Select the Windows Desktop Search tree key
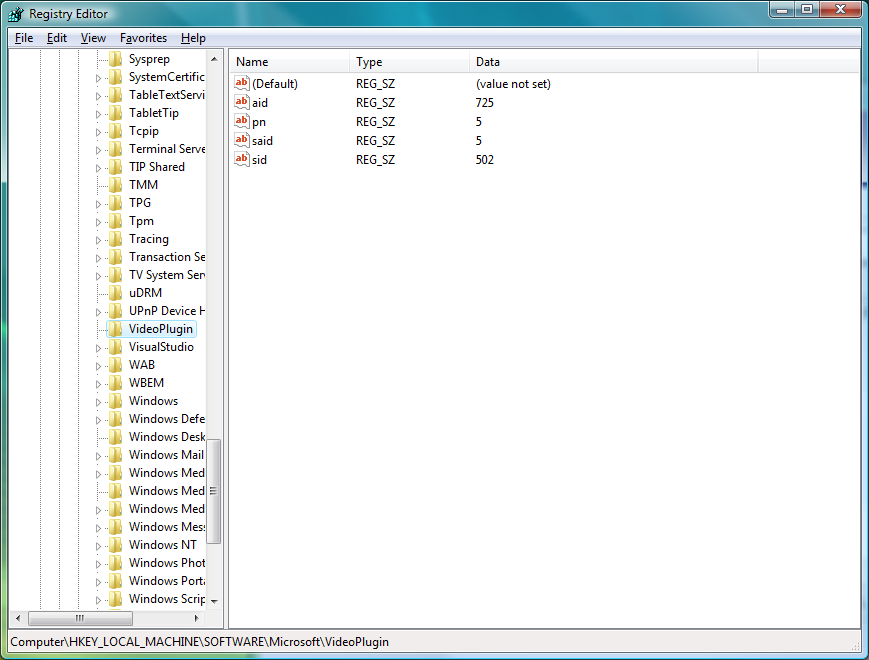869x660 pixels. pyautogui.click(x=167, y=437)
